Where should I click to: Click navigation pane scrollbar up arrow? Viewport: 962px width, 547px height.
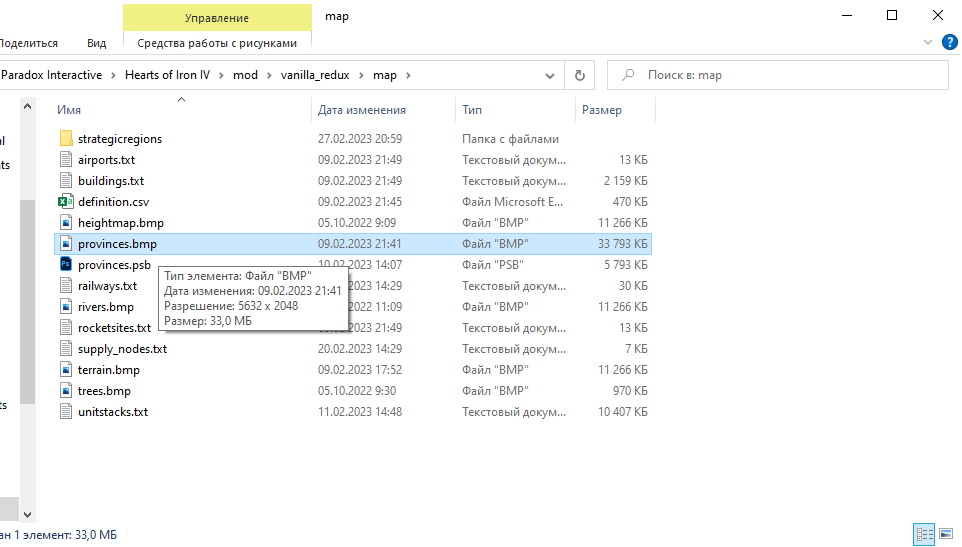[x=27, y=106]
